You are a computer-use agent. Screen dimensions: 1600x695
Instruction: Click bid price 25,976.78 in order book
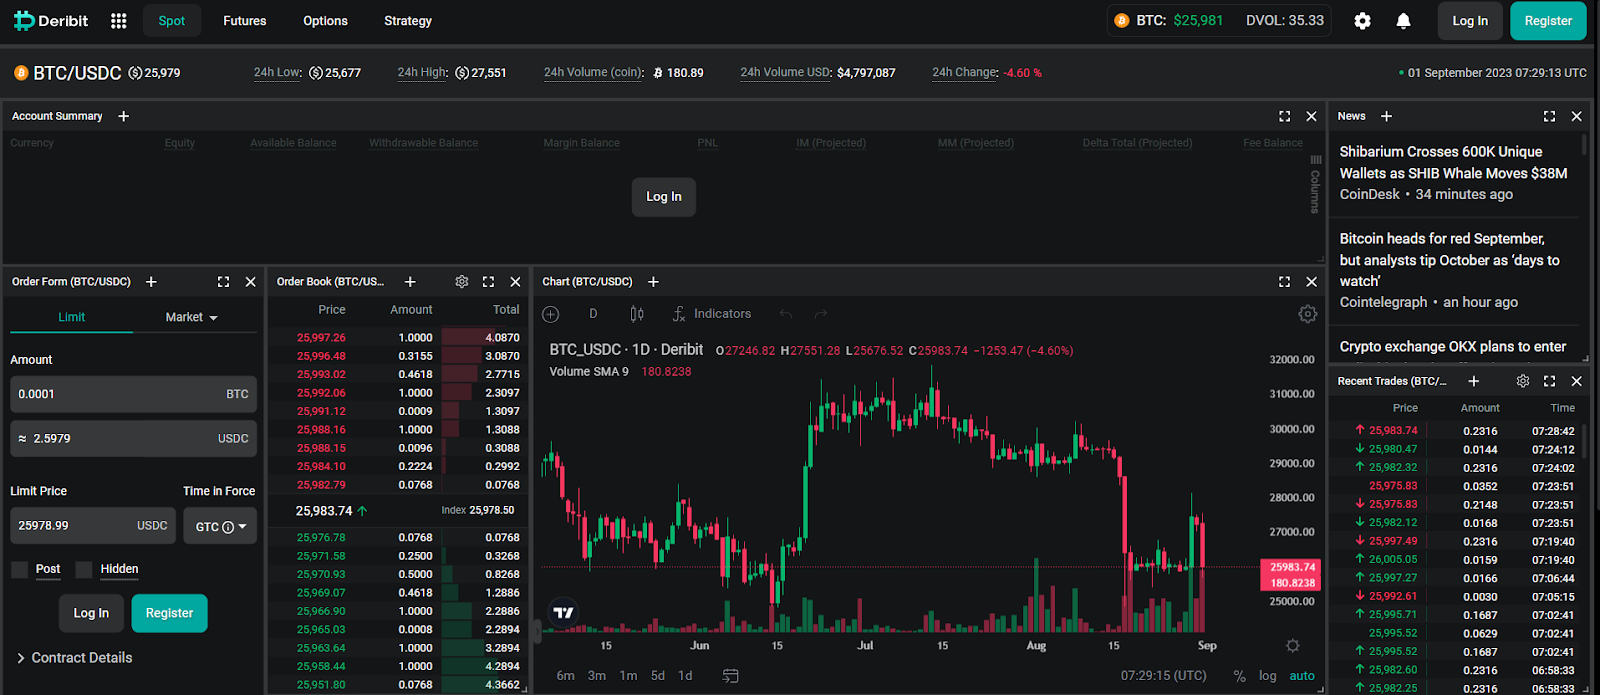pyautogui.click(x=321, y=538)
